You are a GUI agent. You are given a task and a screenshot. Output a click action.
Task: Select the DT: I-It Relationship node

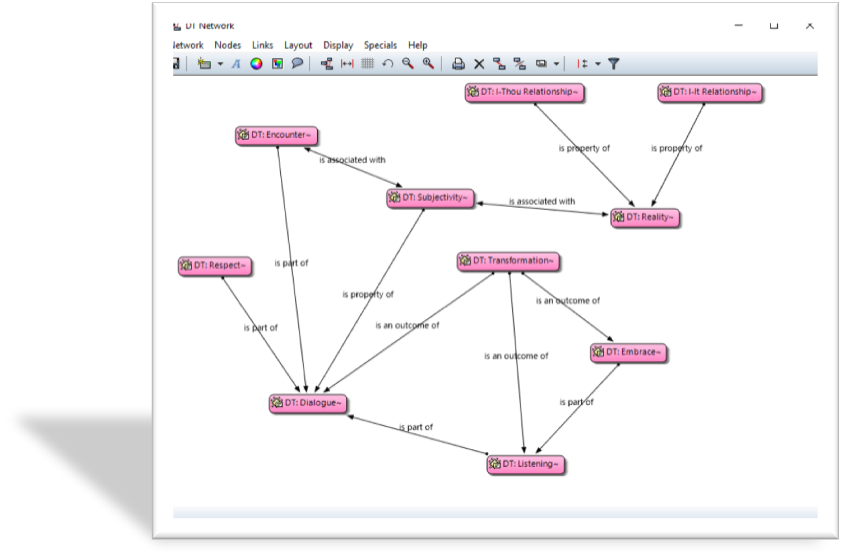(710, 92)
